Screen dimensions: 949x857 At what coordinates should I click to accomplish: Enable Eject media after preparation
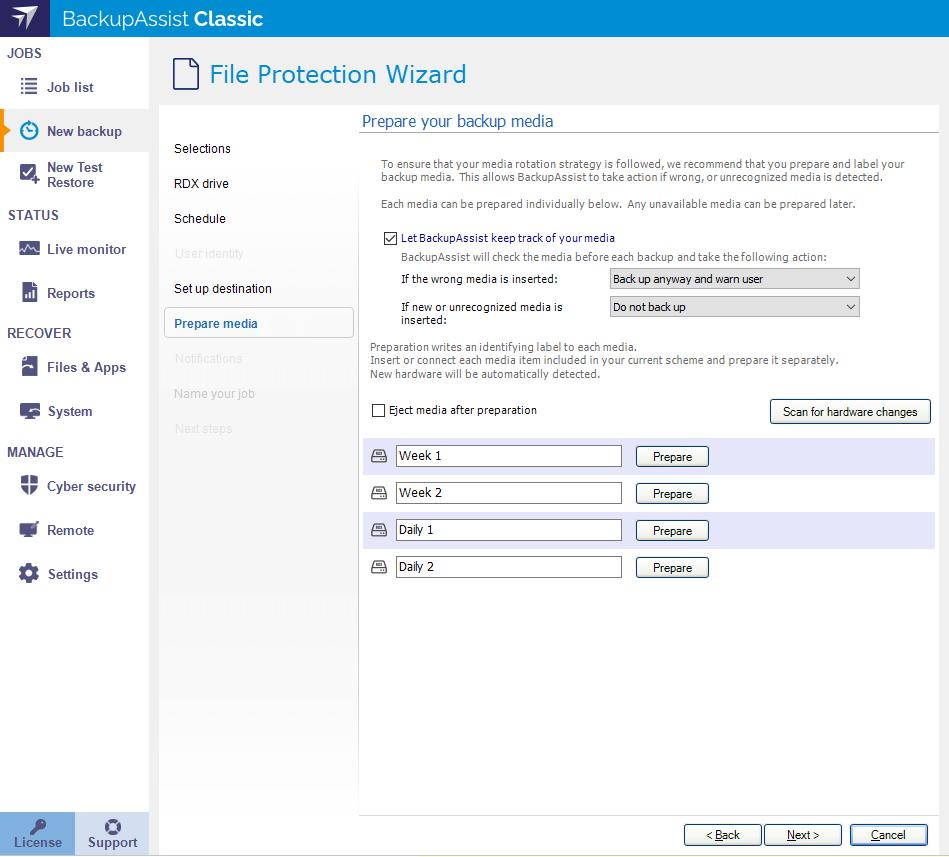[379, 410]
